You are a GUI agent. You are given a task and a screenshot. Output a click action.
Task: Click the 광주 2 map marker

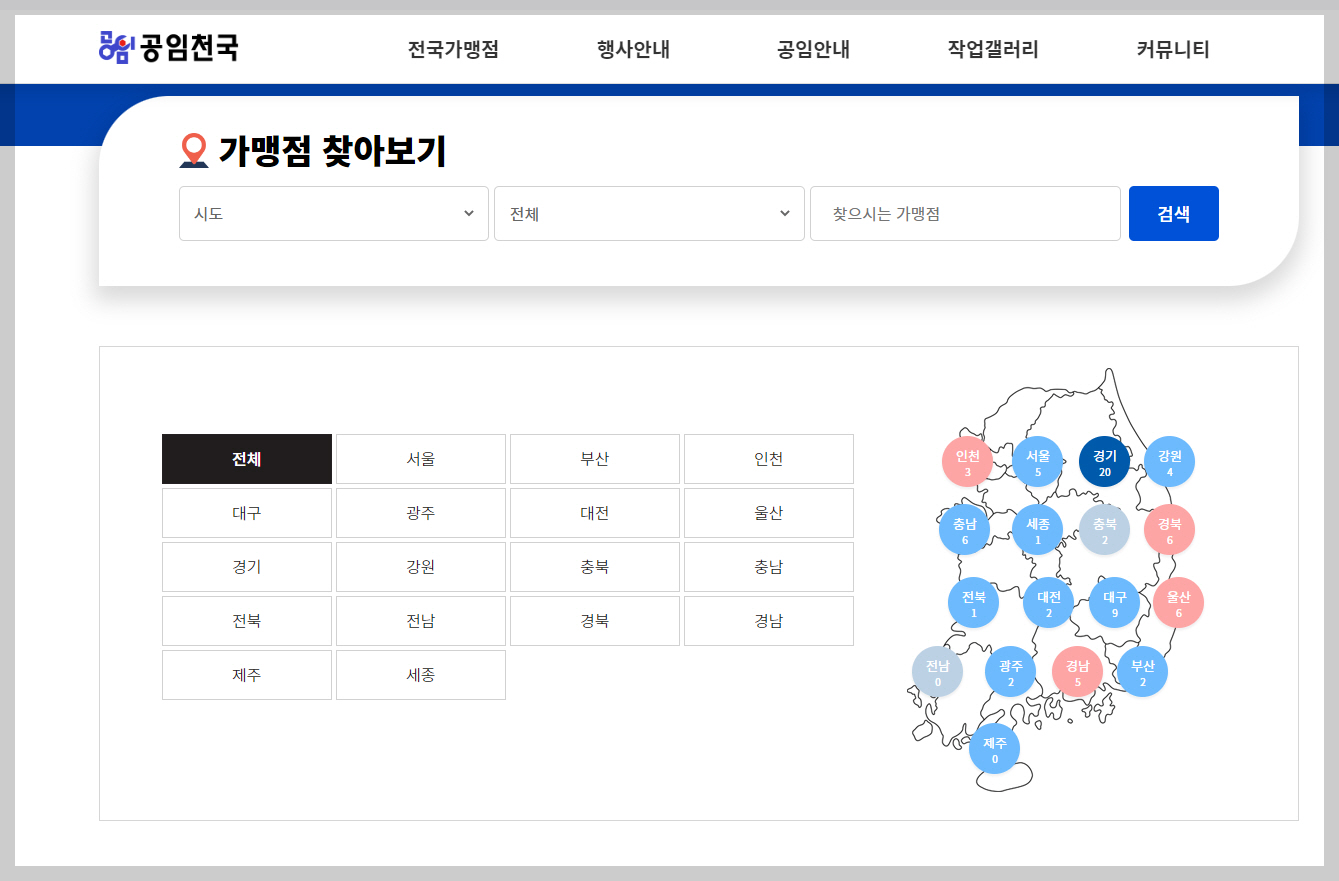[x=1010, y=672]
